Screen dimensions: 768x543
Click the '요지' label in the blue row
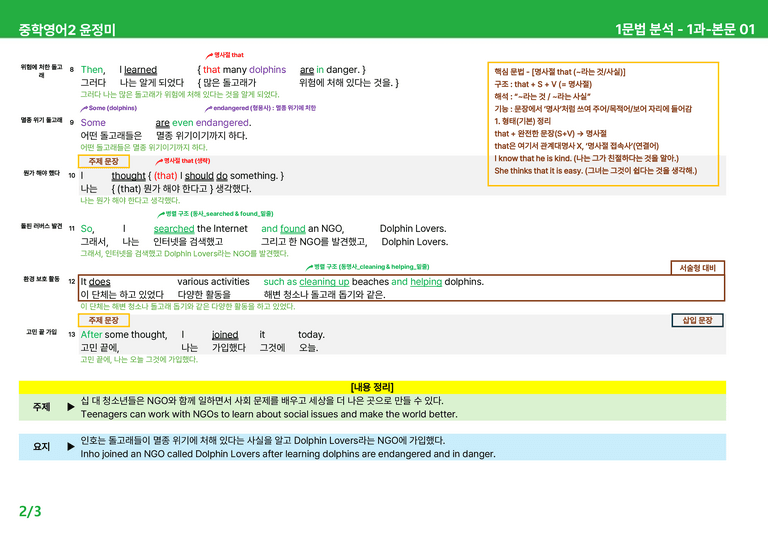(x=42, y=447)
